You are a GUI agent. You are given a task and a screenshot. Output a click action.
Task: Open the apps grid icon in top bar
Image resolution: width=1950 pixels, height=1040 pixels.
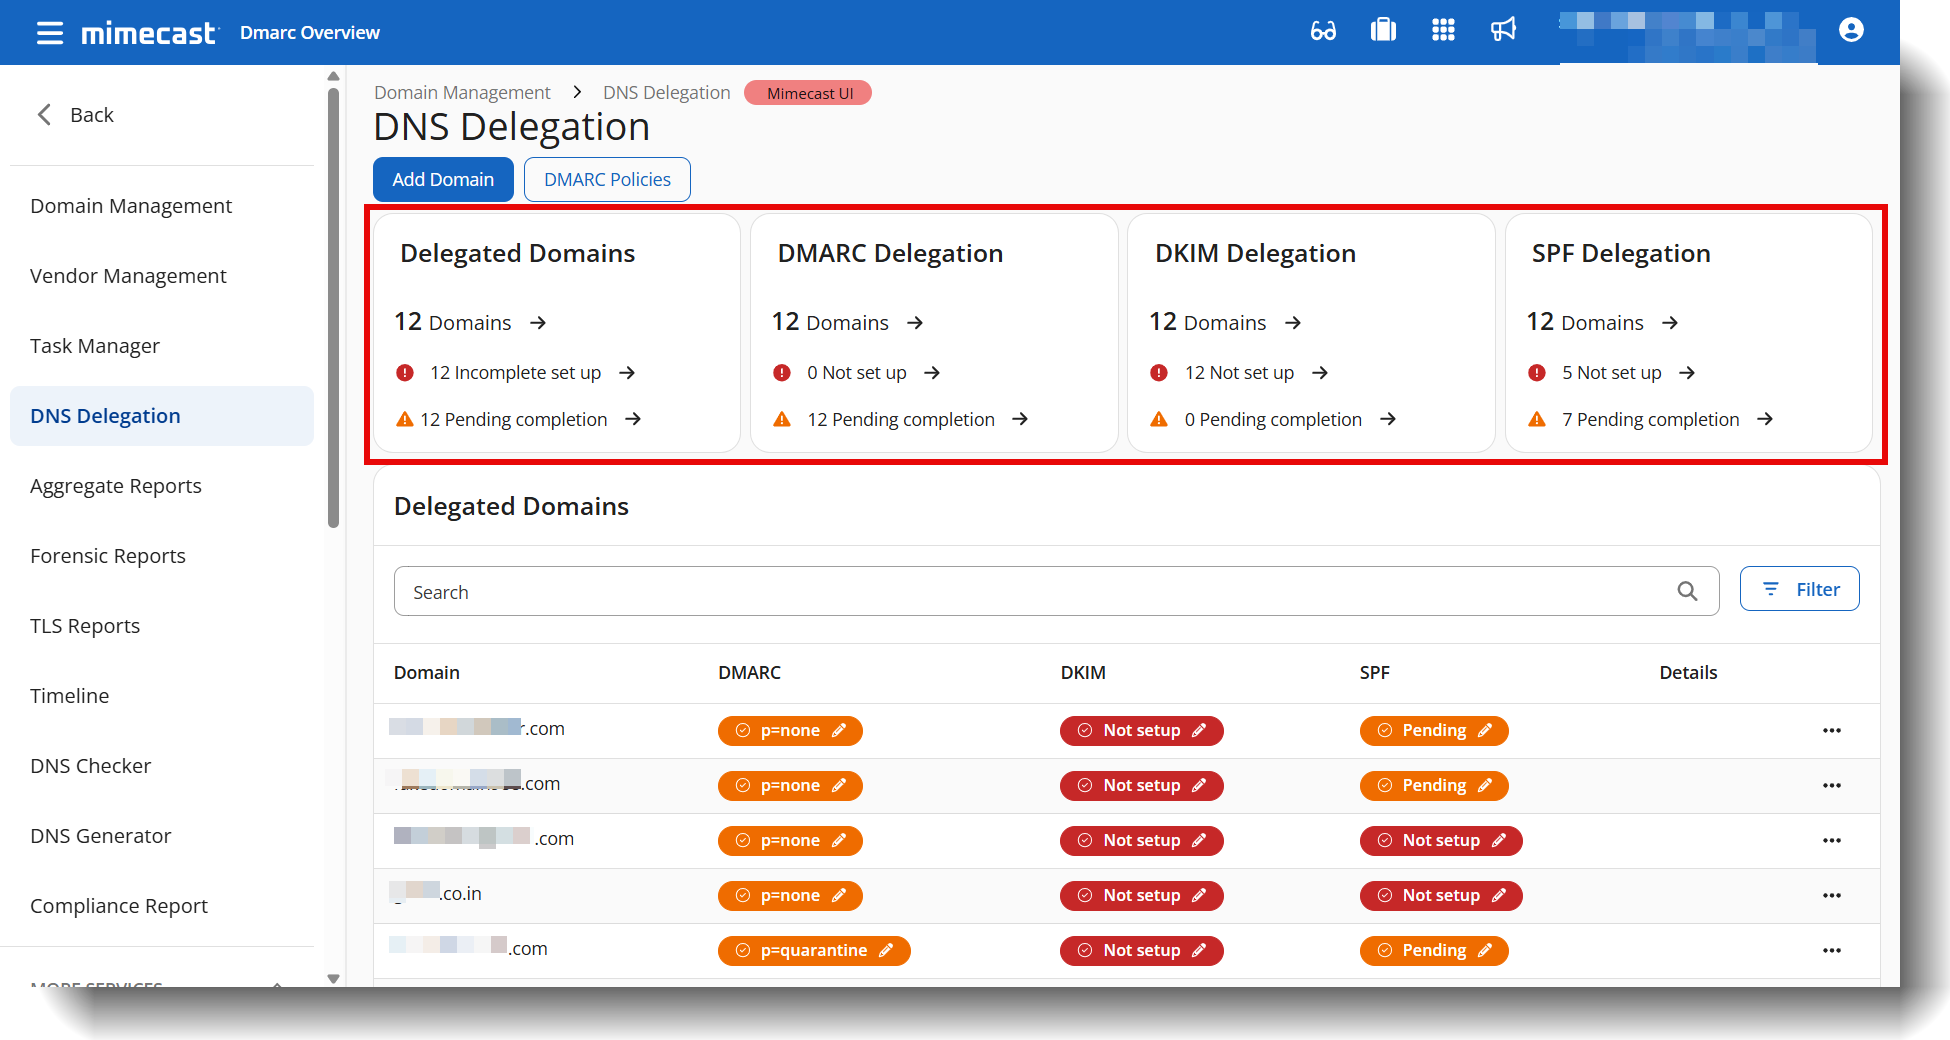(1443, 31)
